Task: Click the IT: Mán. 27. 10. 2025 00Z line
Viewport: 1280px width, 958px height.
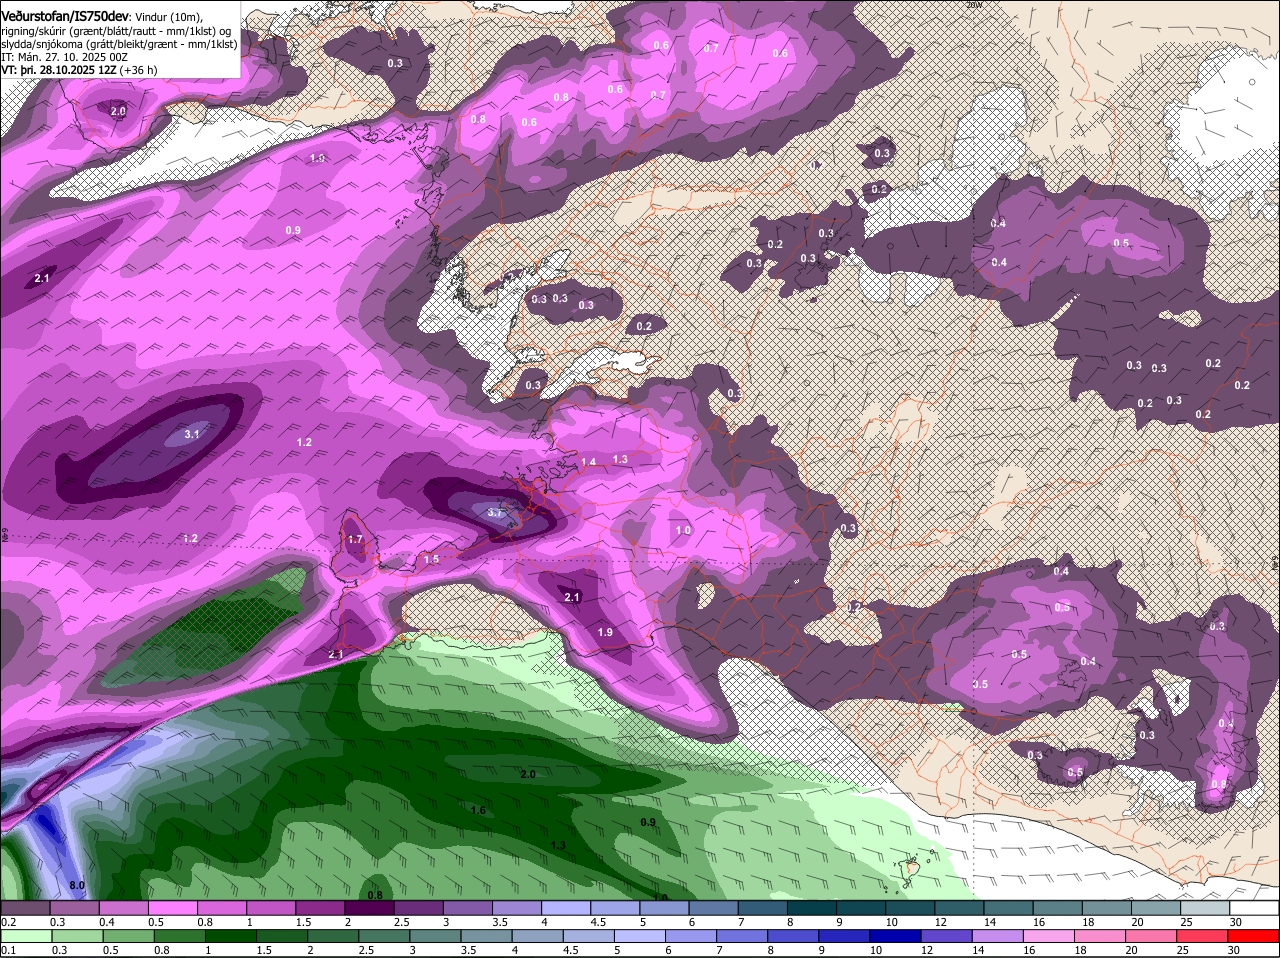Action: click(x=64, y=57)
